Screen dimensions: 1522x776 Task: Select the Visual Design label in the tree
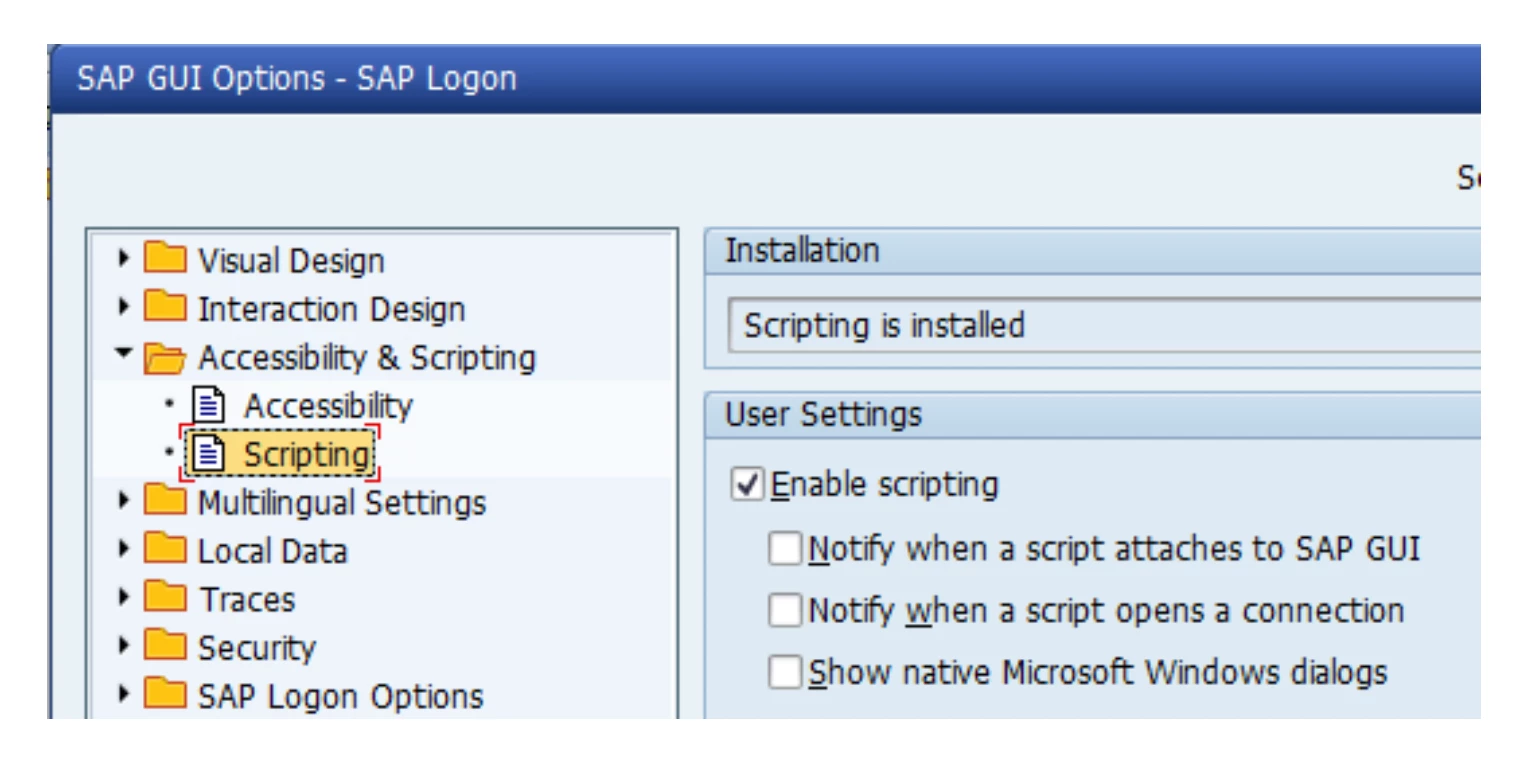coord(291,261)
